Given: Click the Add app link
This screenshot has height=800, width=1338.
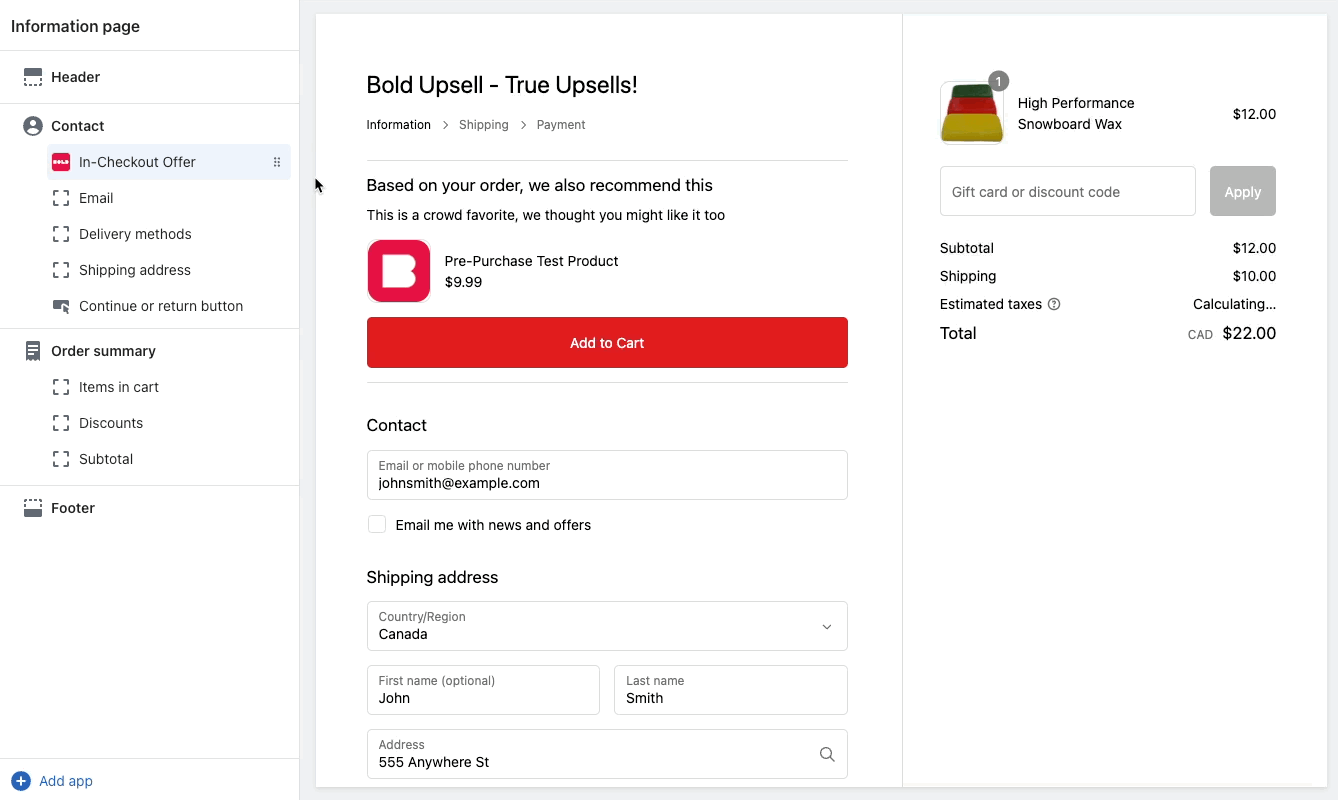Looking at the screenshot, I should click(66, 781).
